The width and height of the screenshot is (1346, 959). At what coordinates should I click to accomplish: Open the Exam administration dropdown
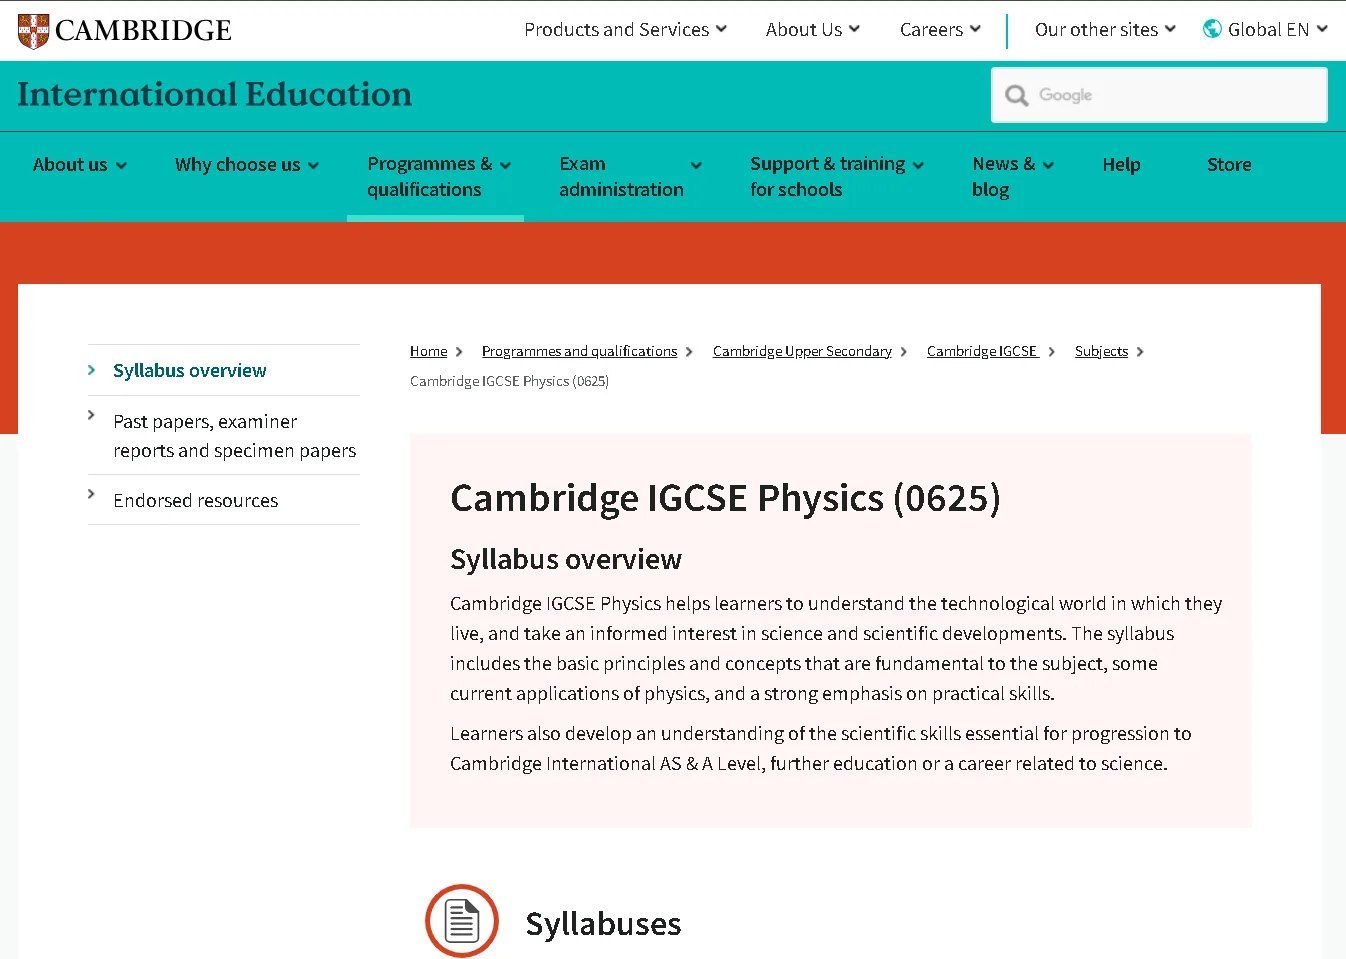pyautogui.click(x=622, y=177)
